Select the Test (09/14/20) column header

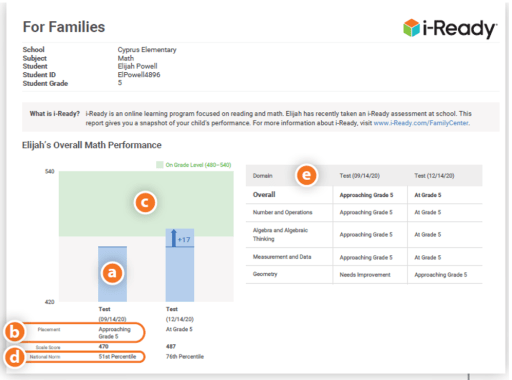tap(359, 176)
